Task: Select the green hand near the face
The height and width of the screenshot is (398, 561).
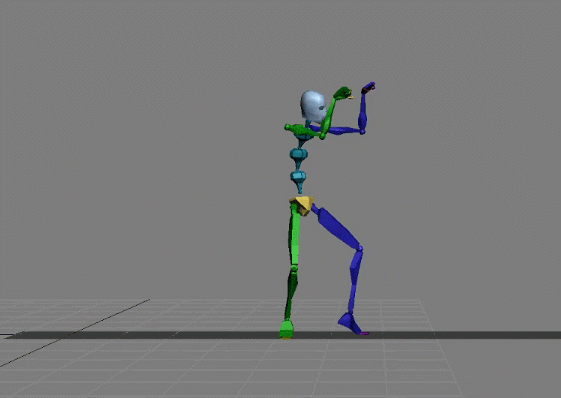Action: (x=343, y=93)
